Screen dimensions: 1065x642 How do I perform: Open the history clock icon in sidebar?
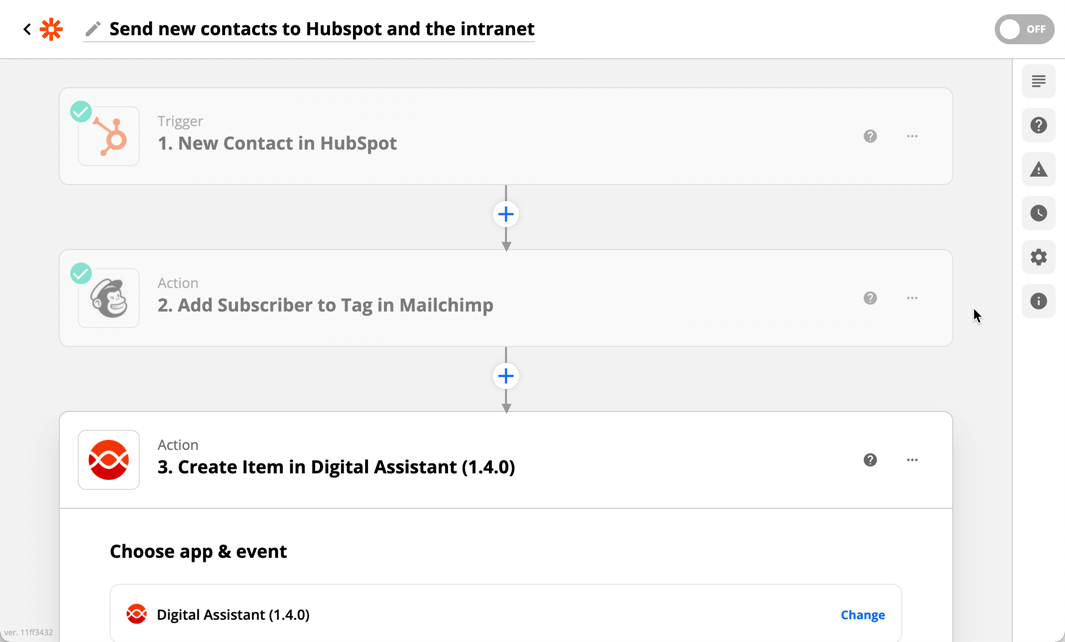point(1039,213)
